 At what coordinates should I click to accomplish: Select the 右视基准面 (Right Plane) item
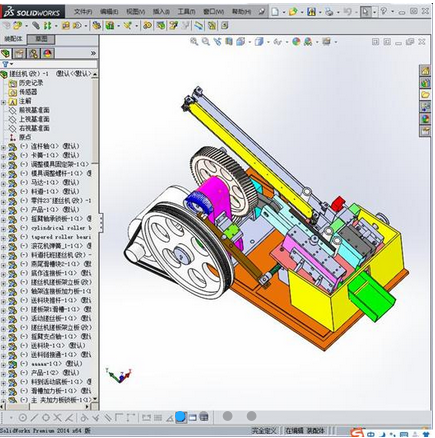tap(34, 128)
